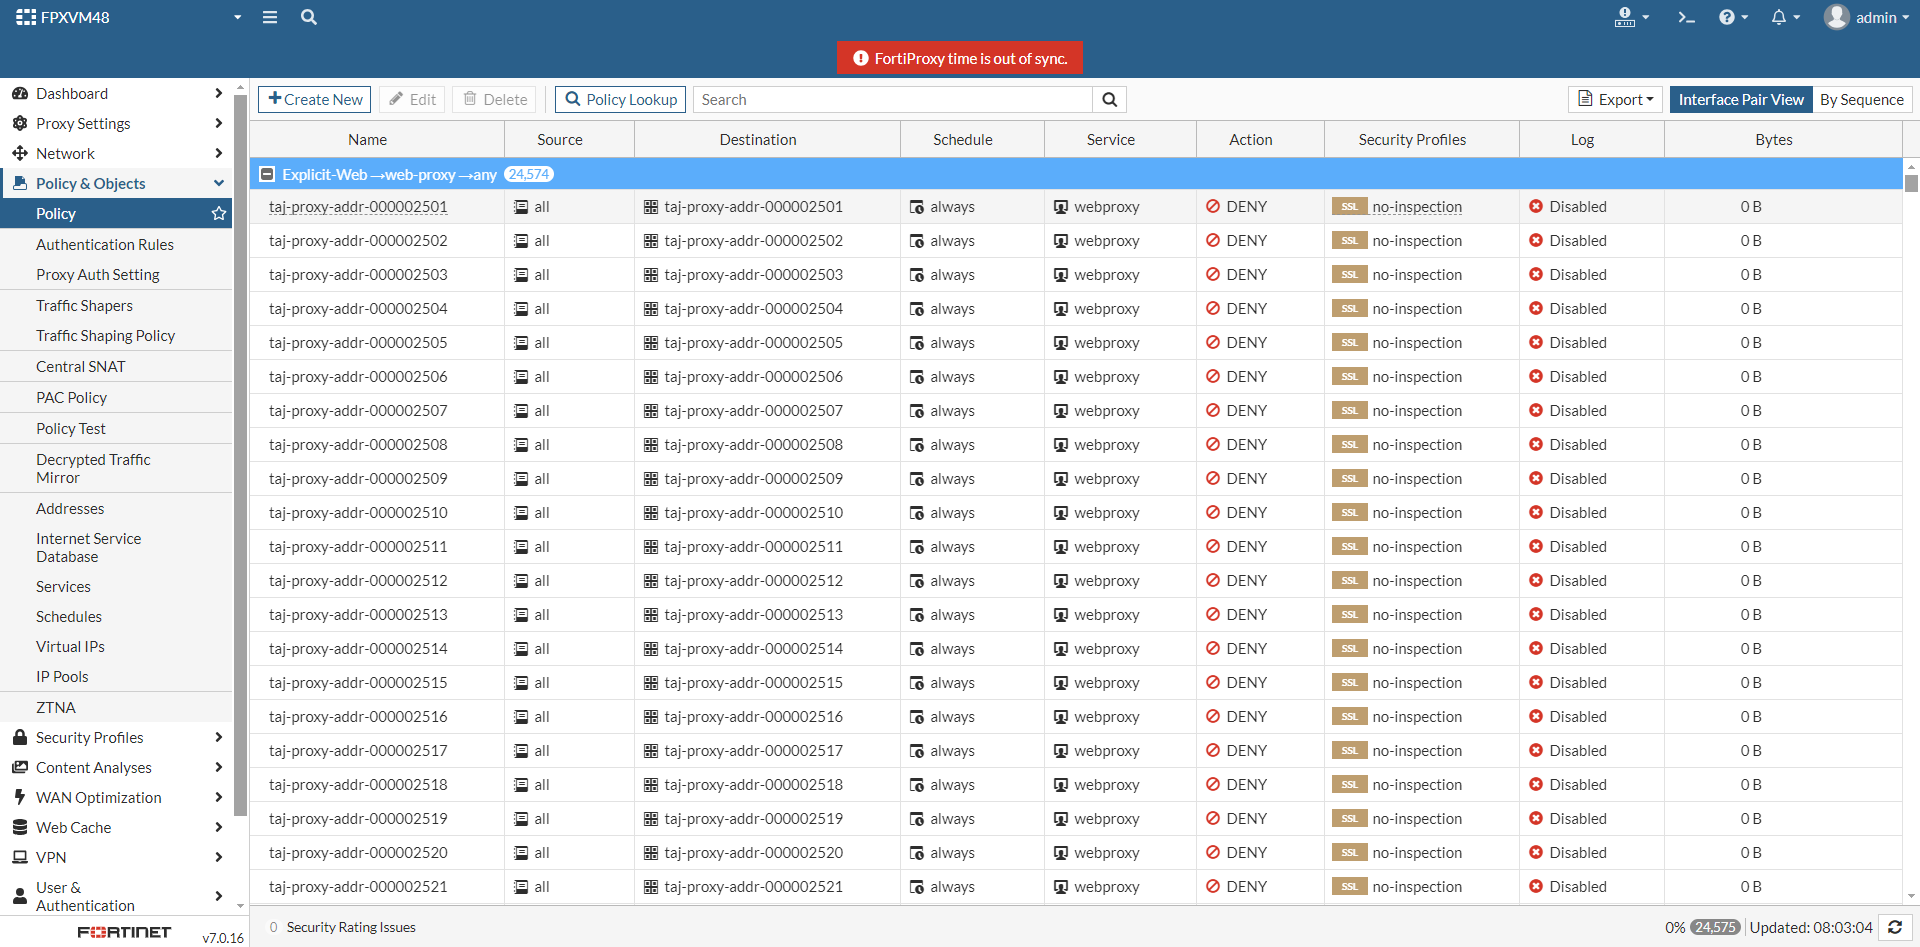Viewport: 1920px width, 947px height.
Task: Click the Create New button
Action: pyautogui.click(x=315, y=99)
